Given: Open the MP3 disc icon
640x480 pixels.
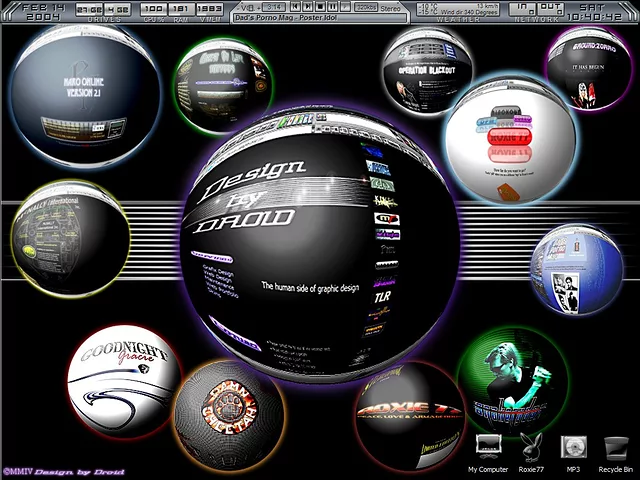Looking at the screenshot, I should pos(573,447).
